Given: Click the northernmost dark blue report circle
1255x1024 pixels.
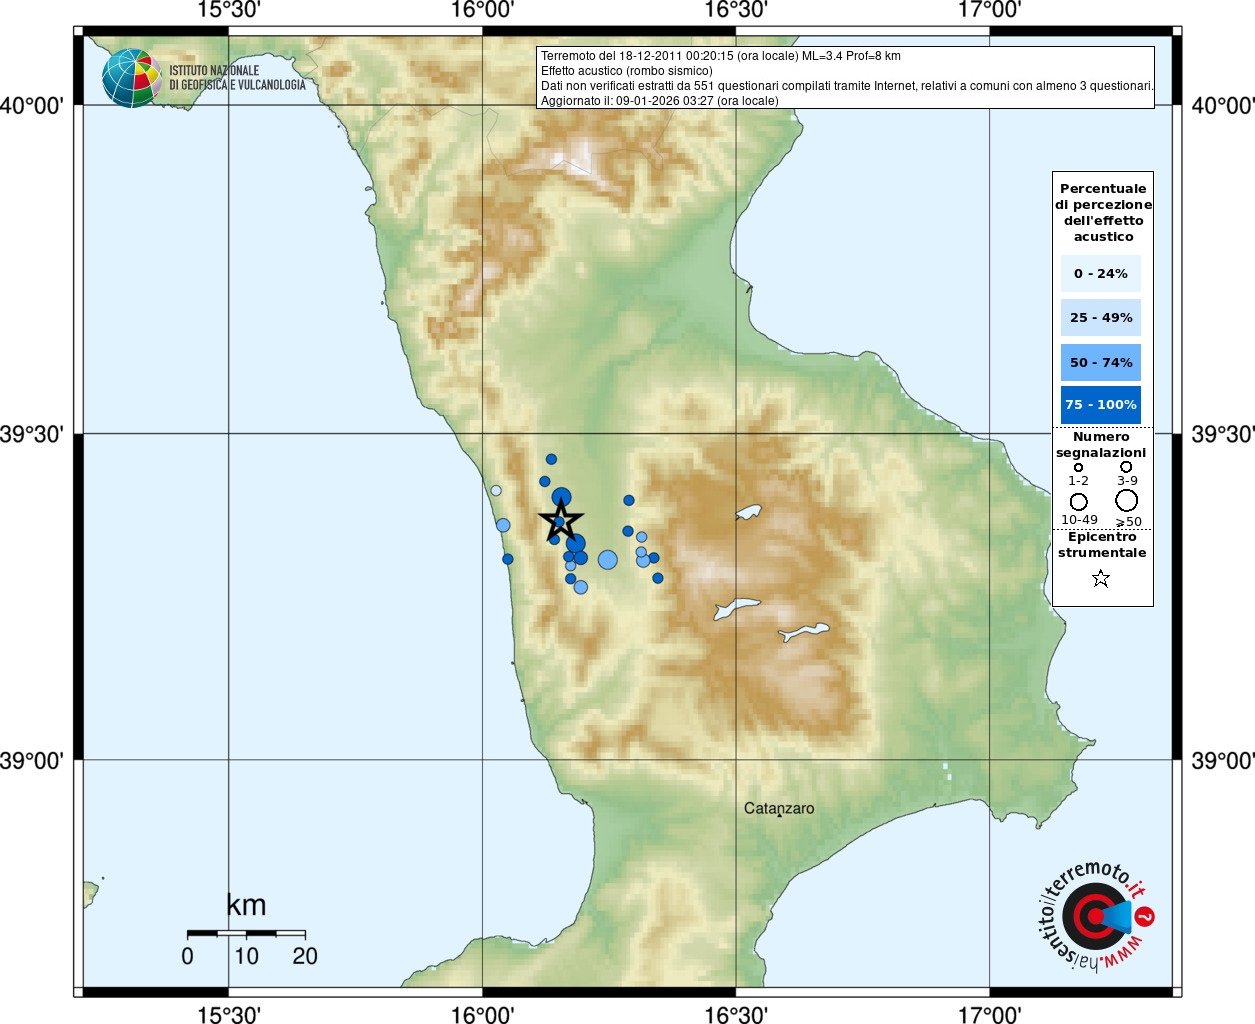Looking at the screenshot, I should click(x=551, y=459).
